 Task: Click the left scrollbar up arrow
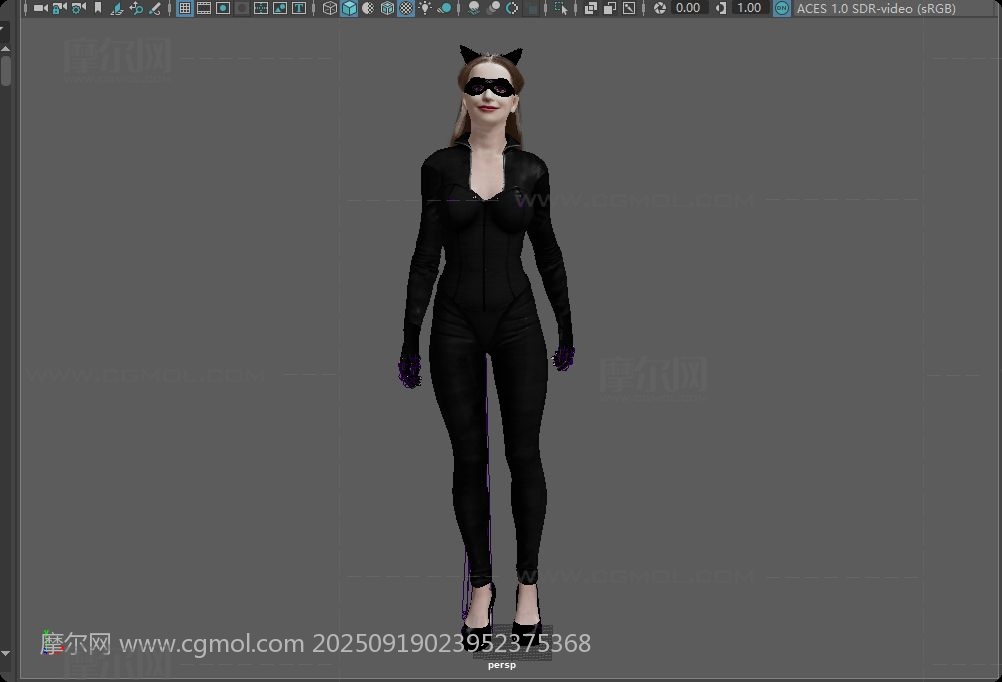(x=5, y=49)
